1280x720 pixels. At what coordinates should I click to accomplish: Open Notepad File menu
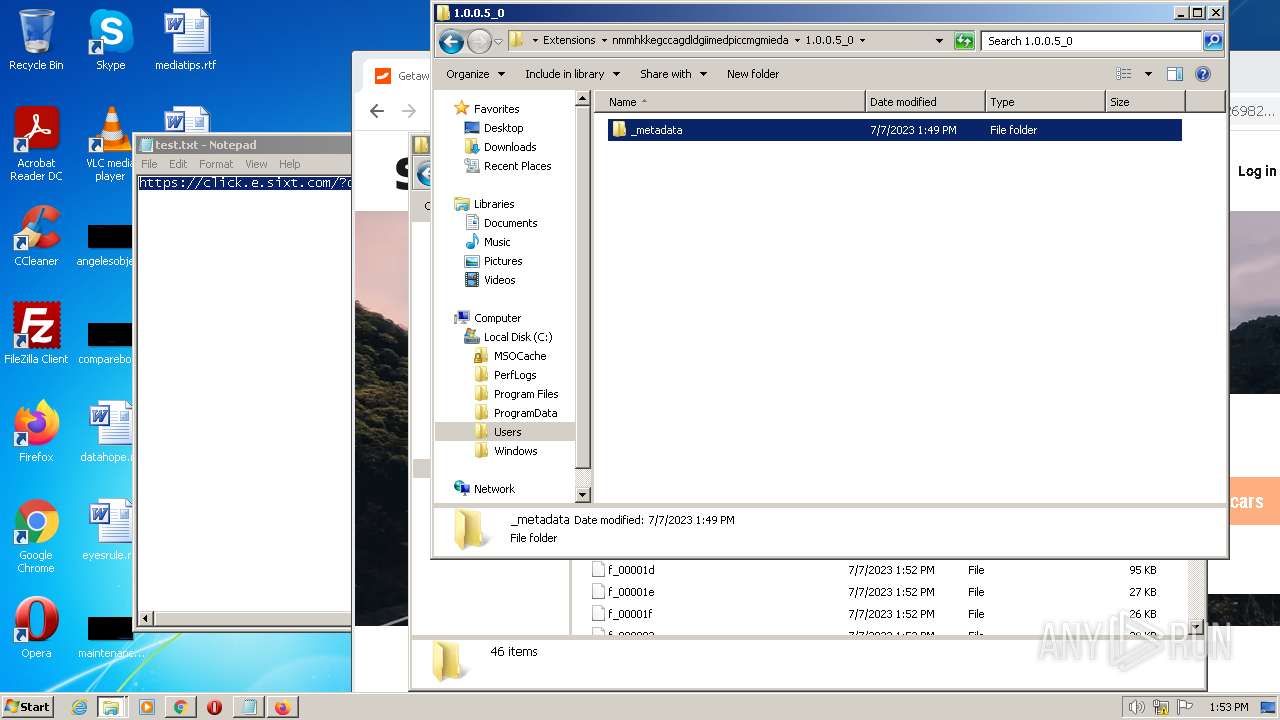(149, 164)
